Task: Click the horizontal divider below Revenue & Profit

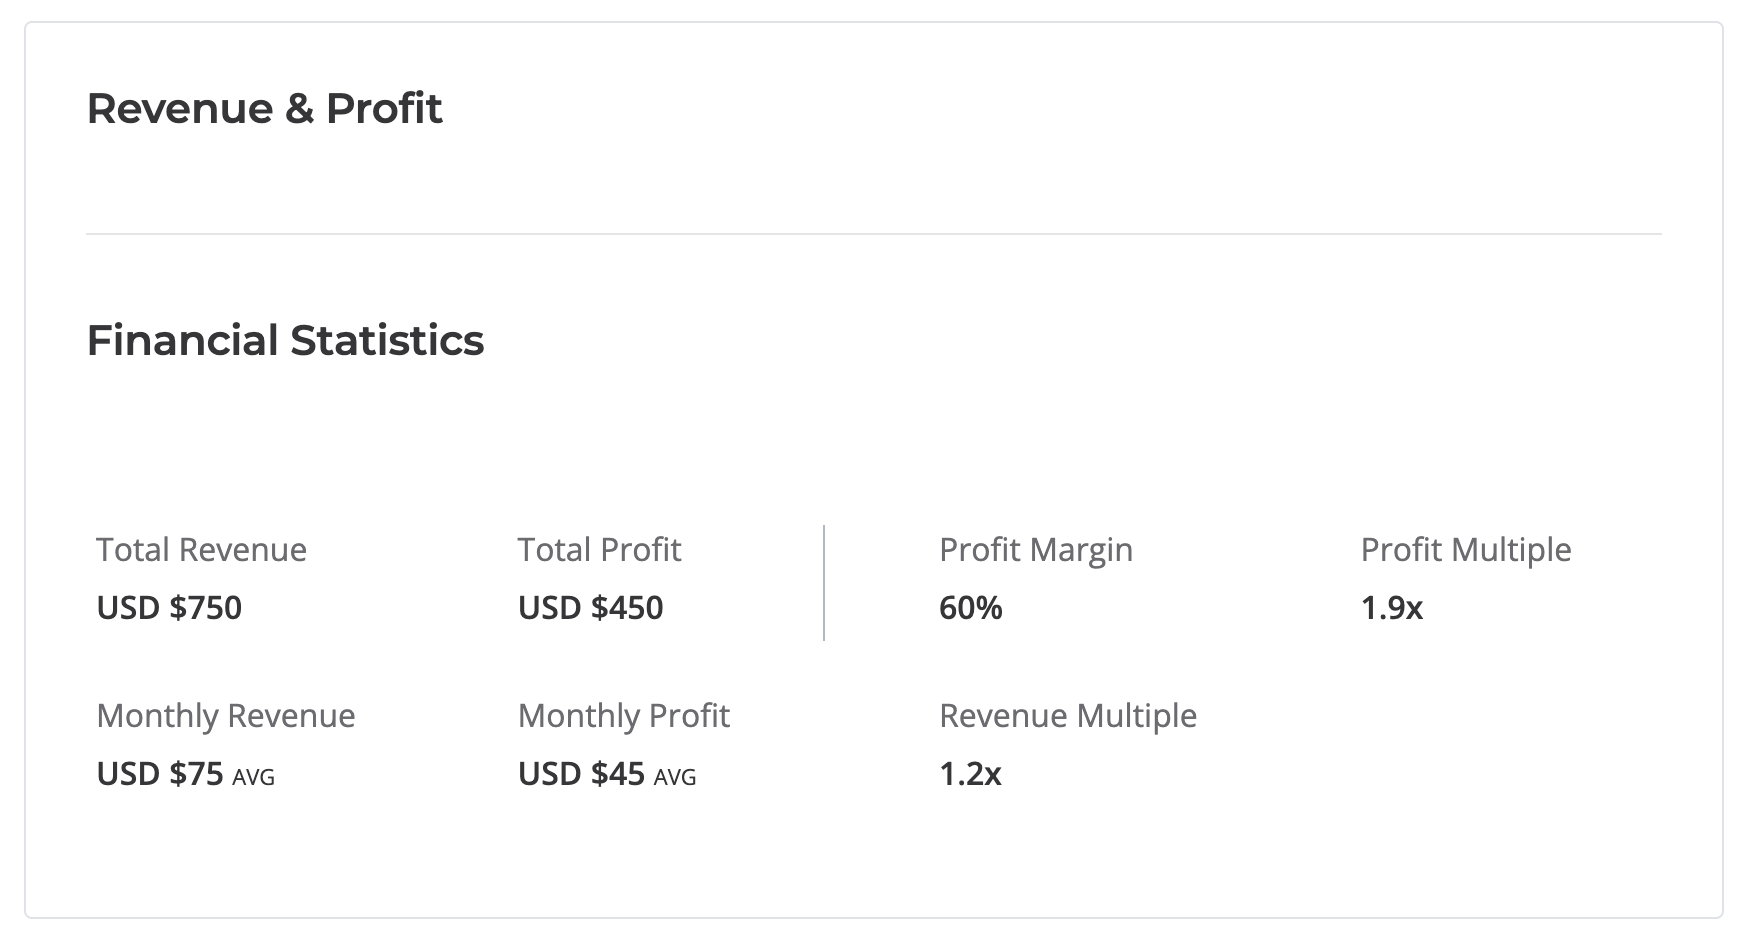Action: (x=873, y=234)
